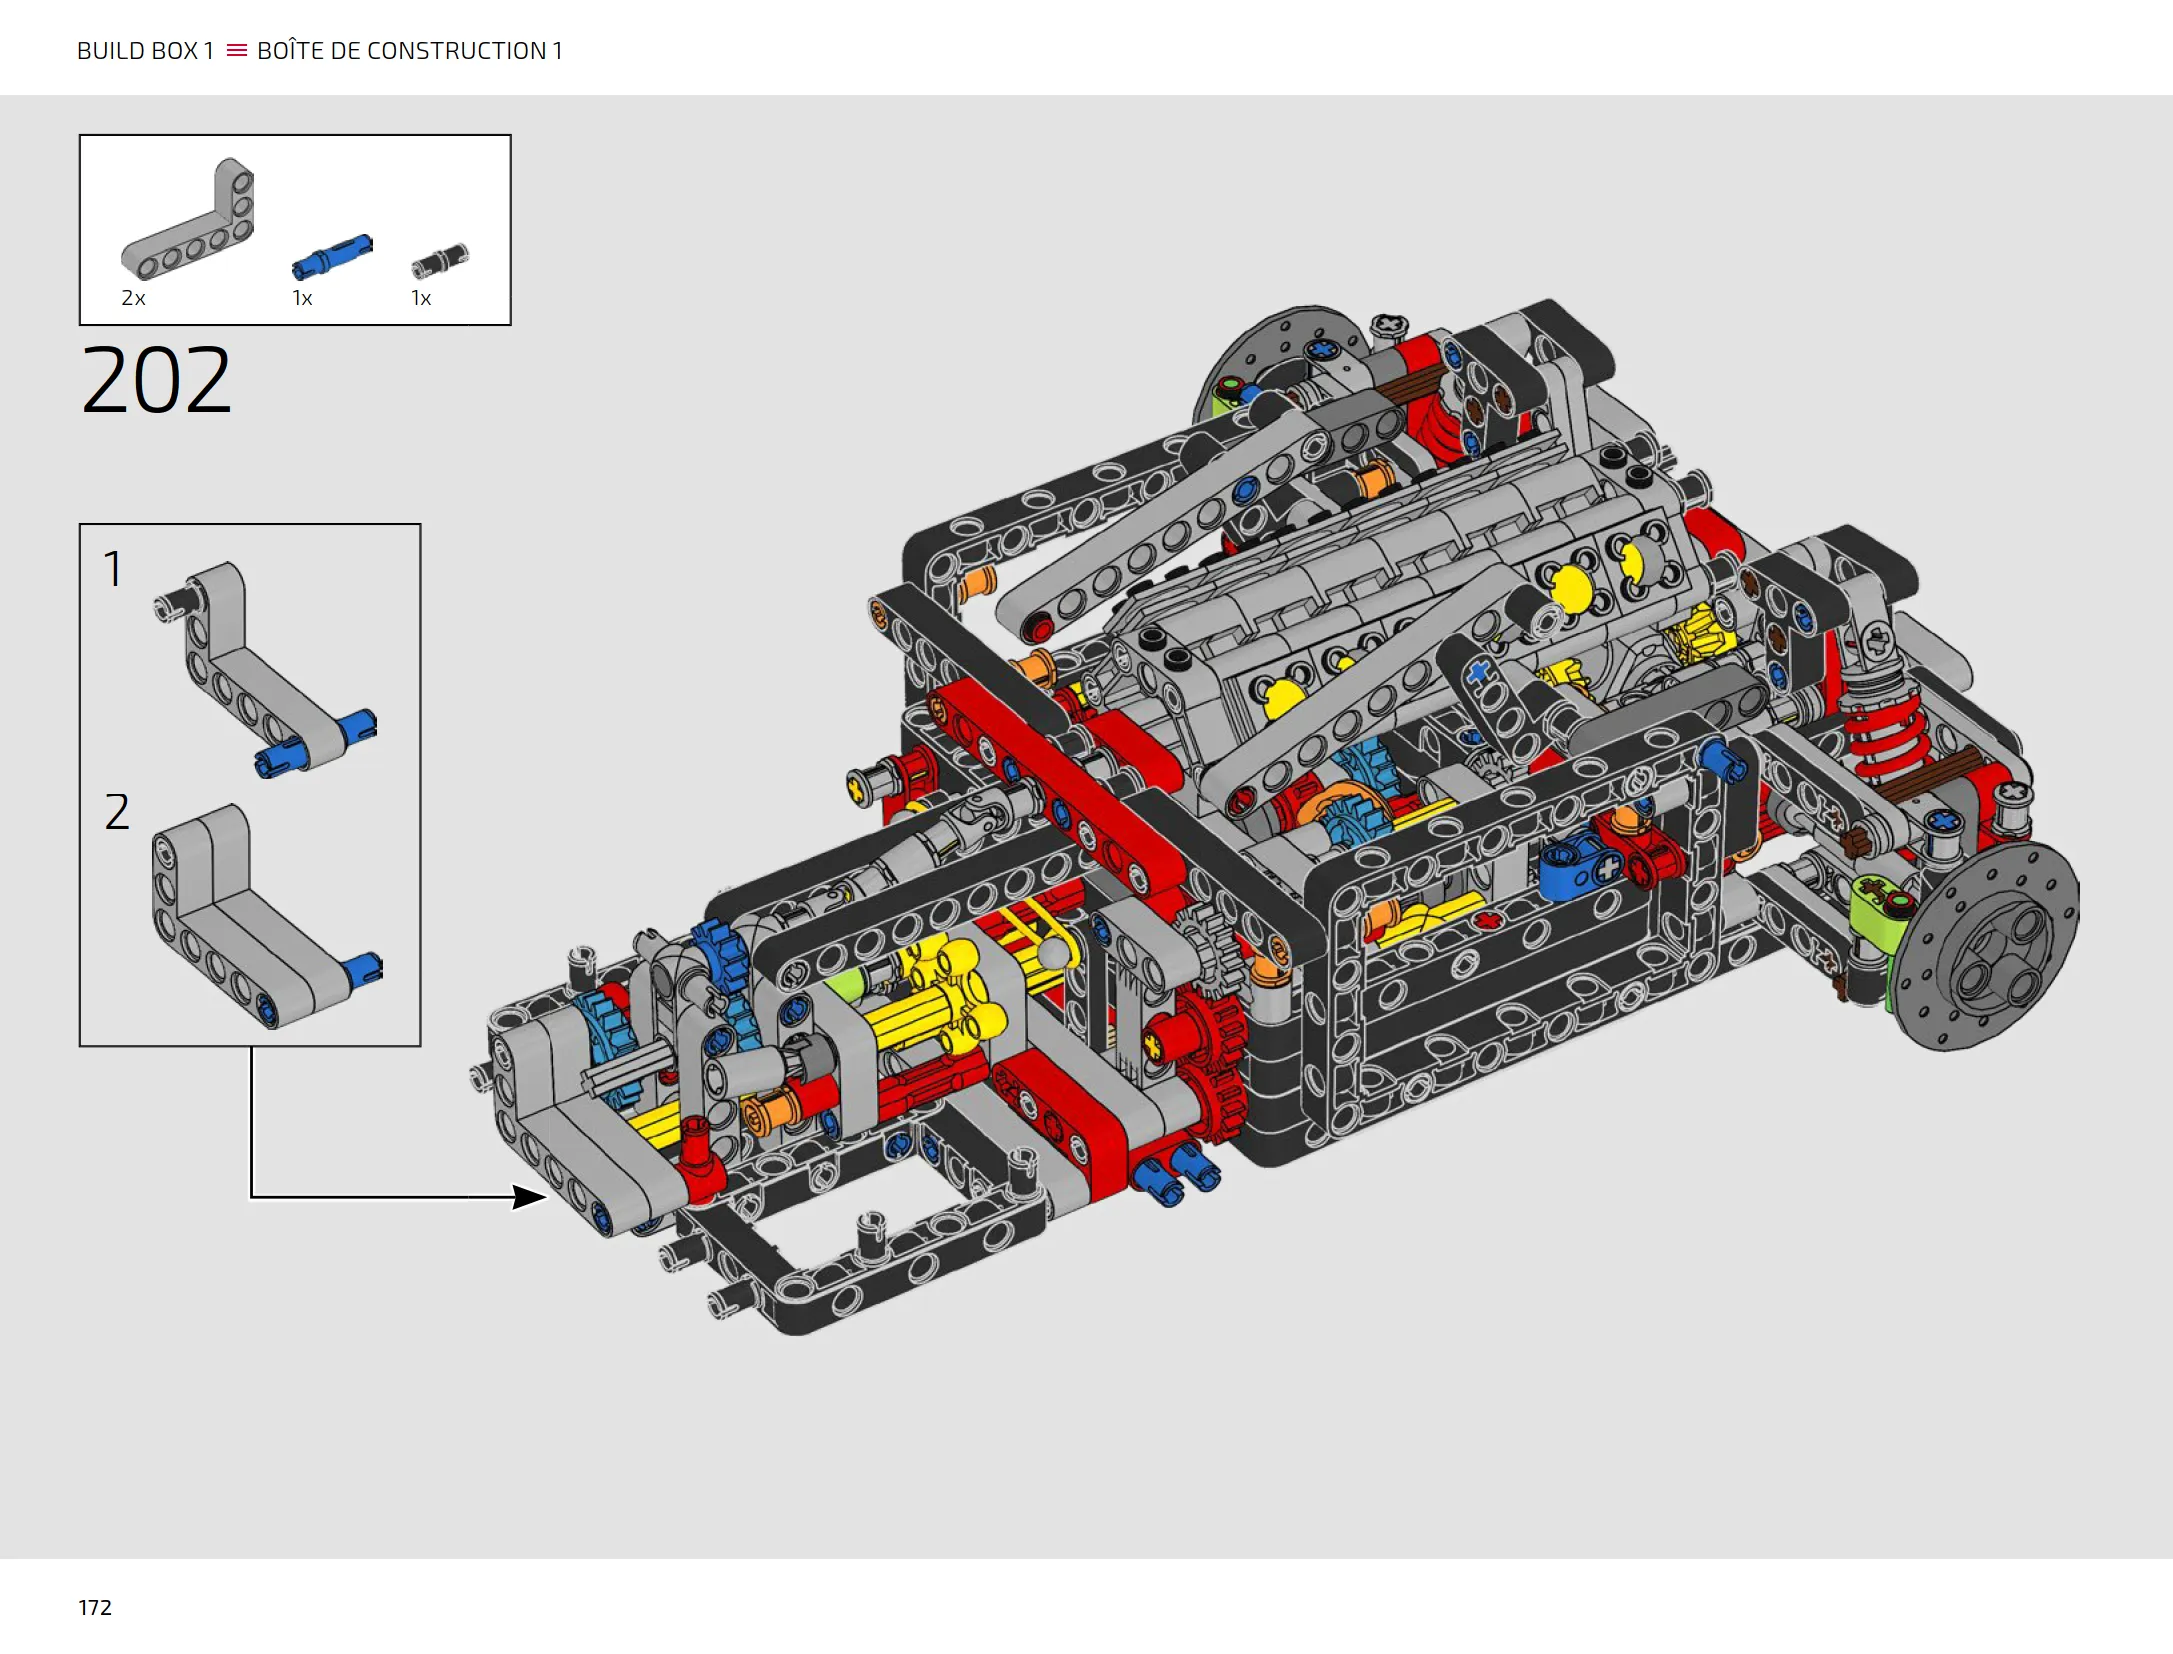The width and height of the screenshot is (2173, 1654).
Task: Click the blue long pin in parts box
Action: tap(332, 256)
